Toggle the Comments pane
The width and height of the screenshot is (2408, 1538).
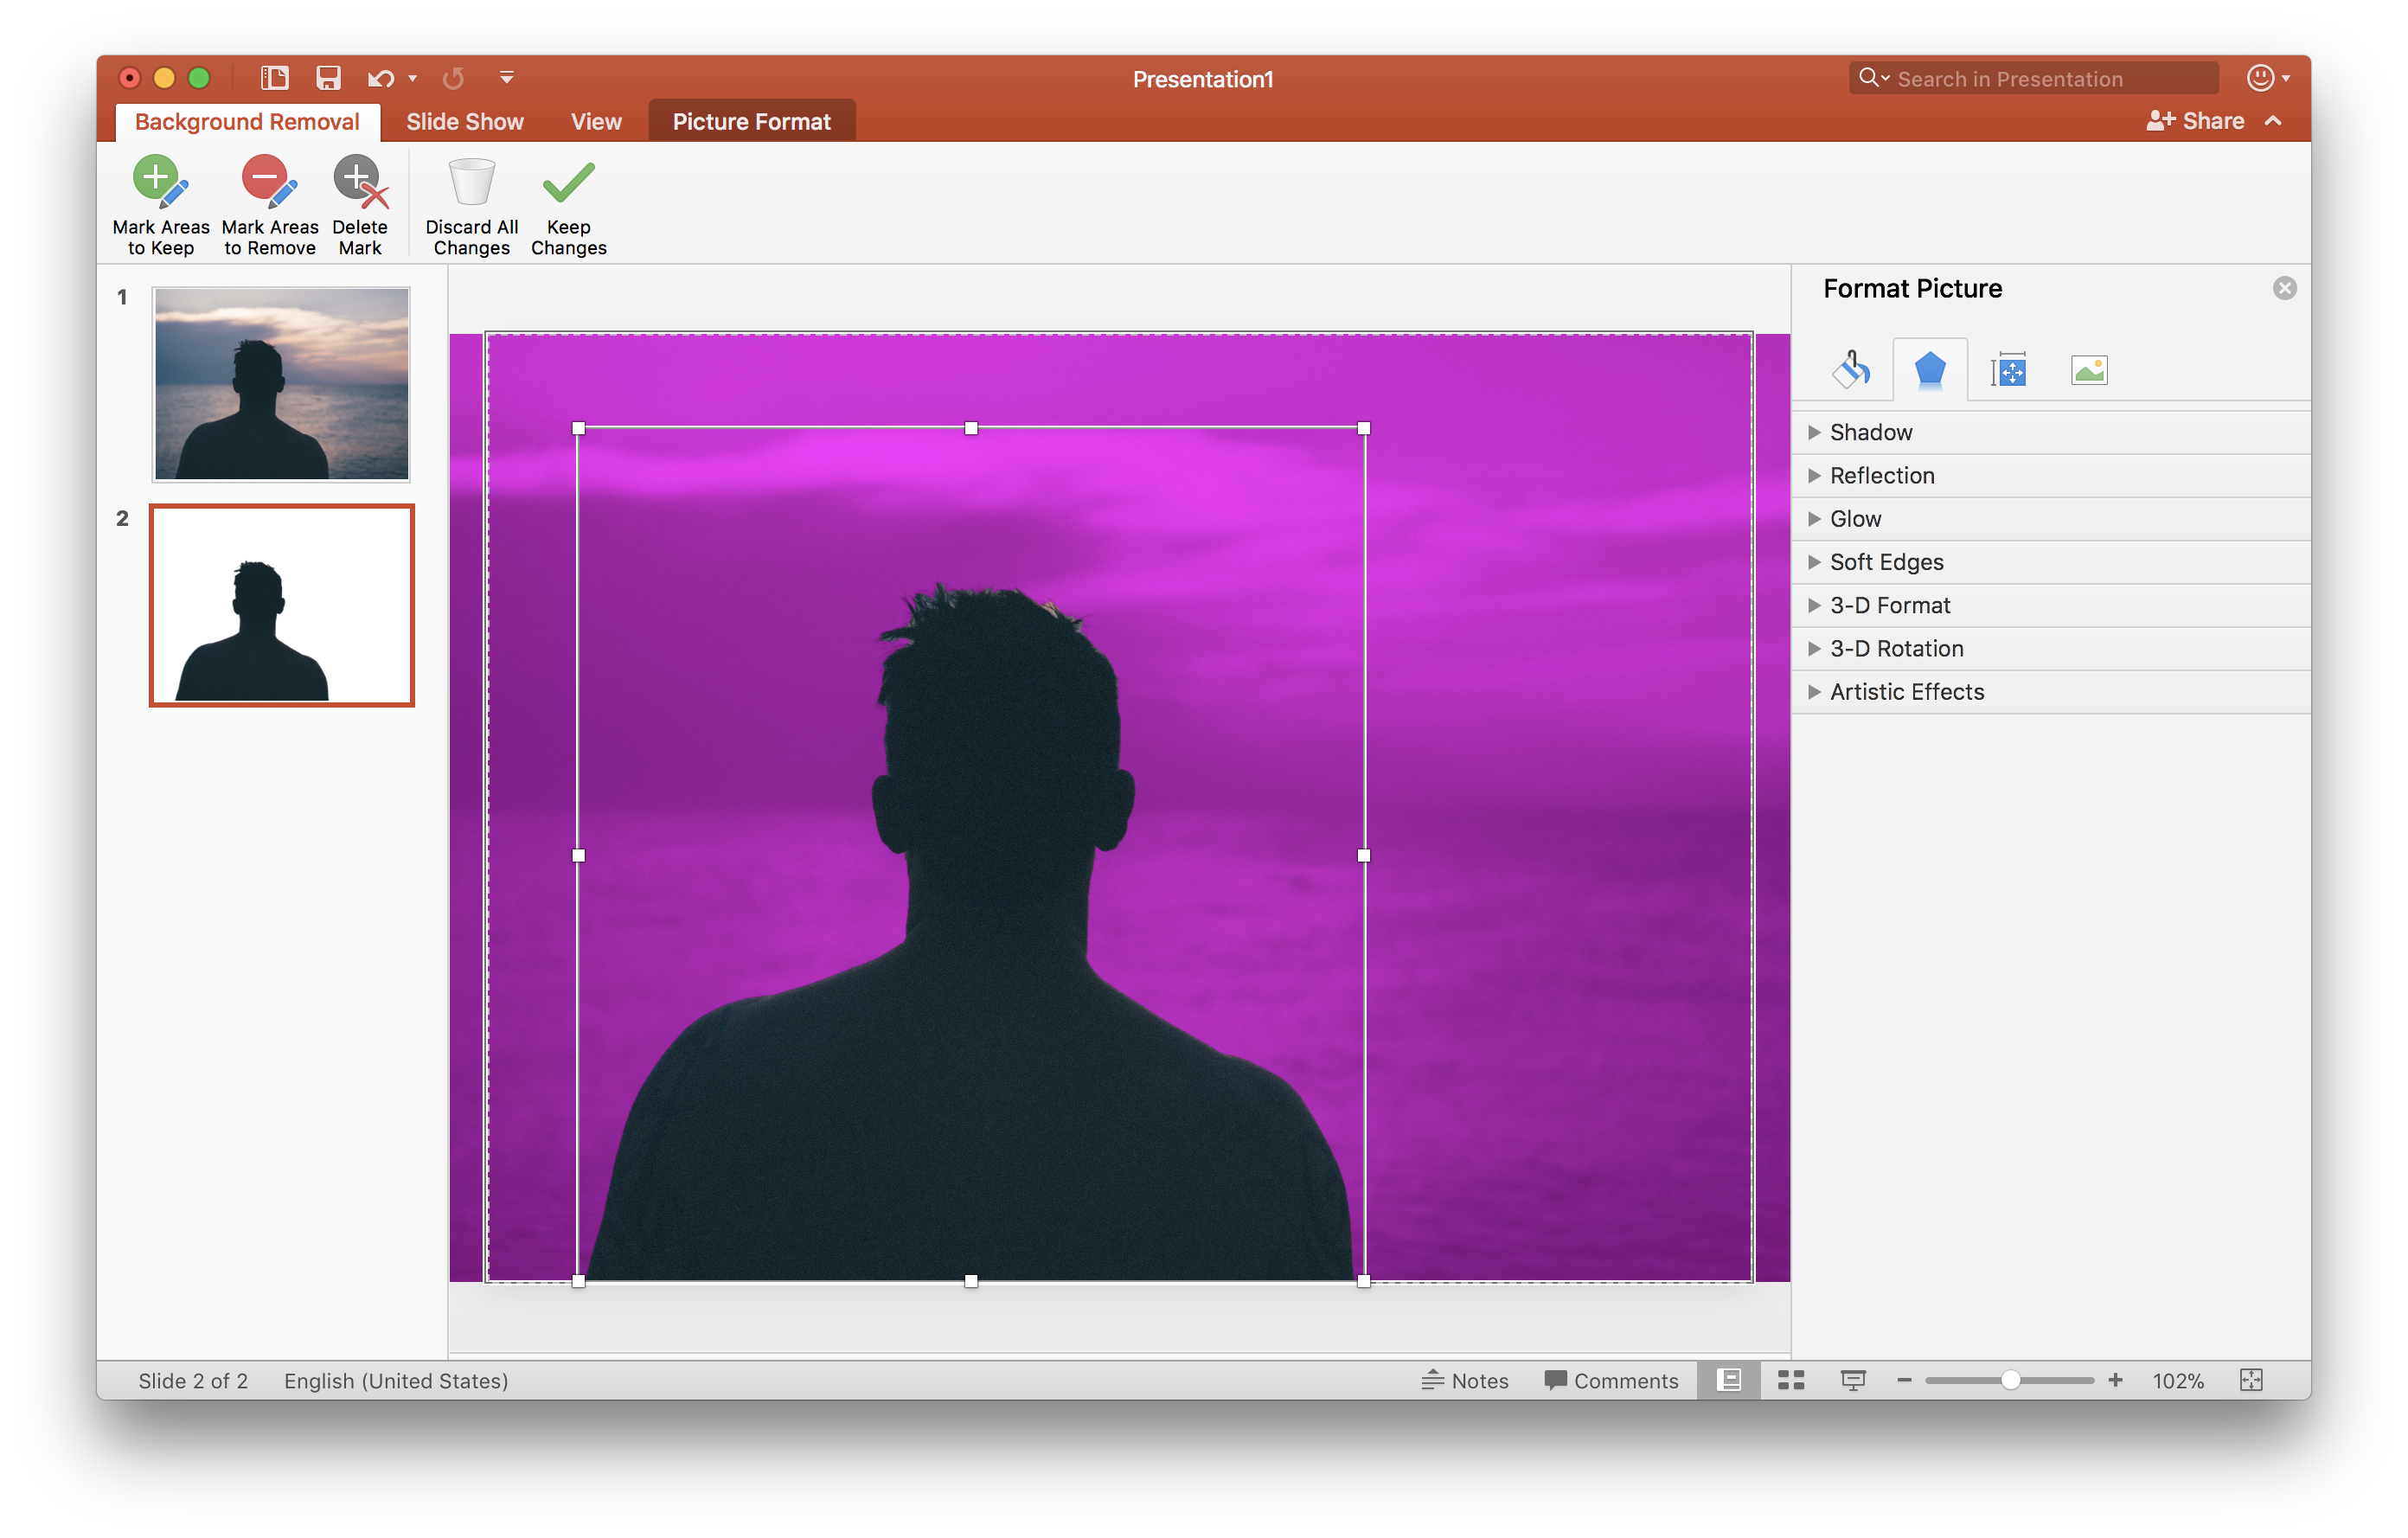tap(1611, 1380)
